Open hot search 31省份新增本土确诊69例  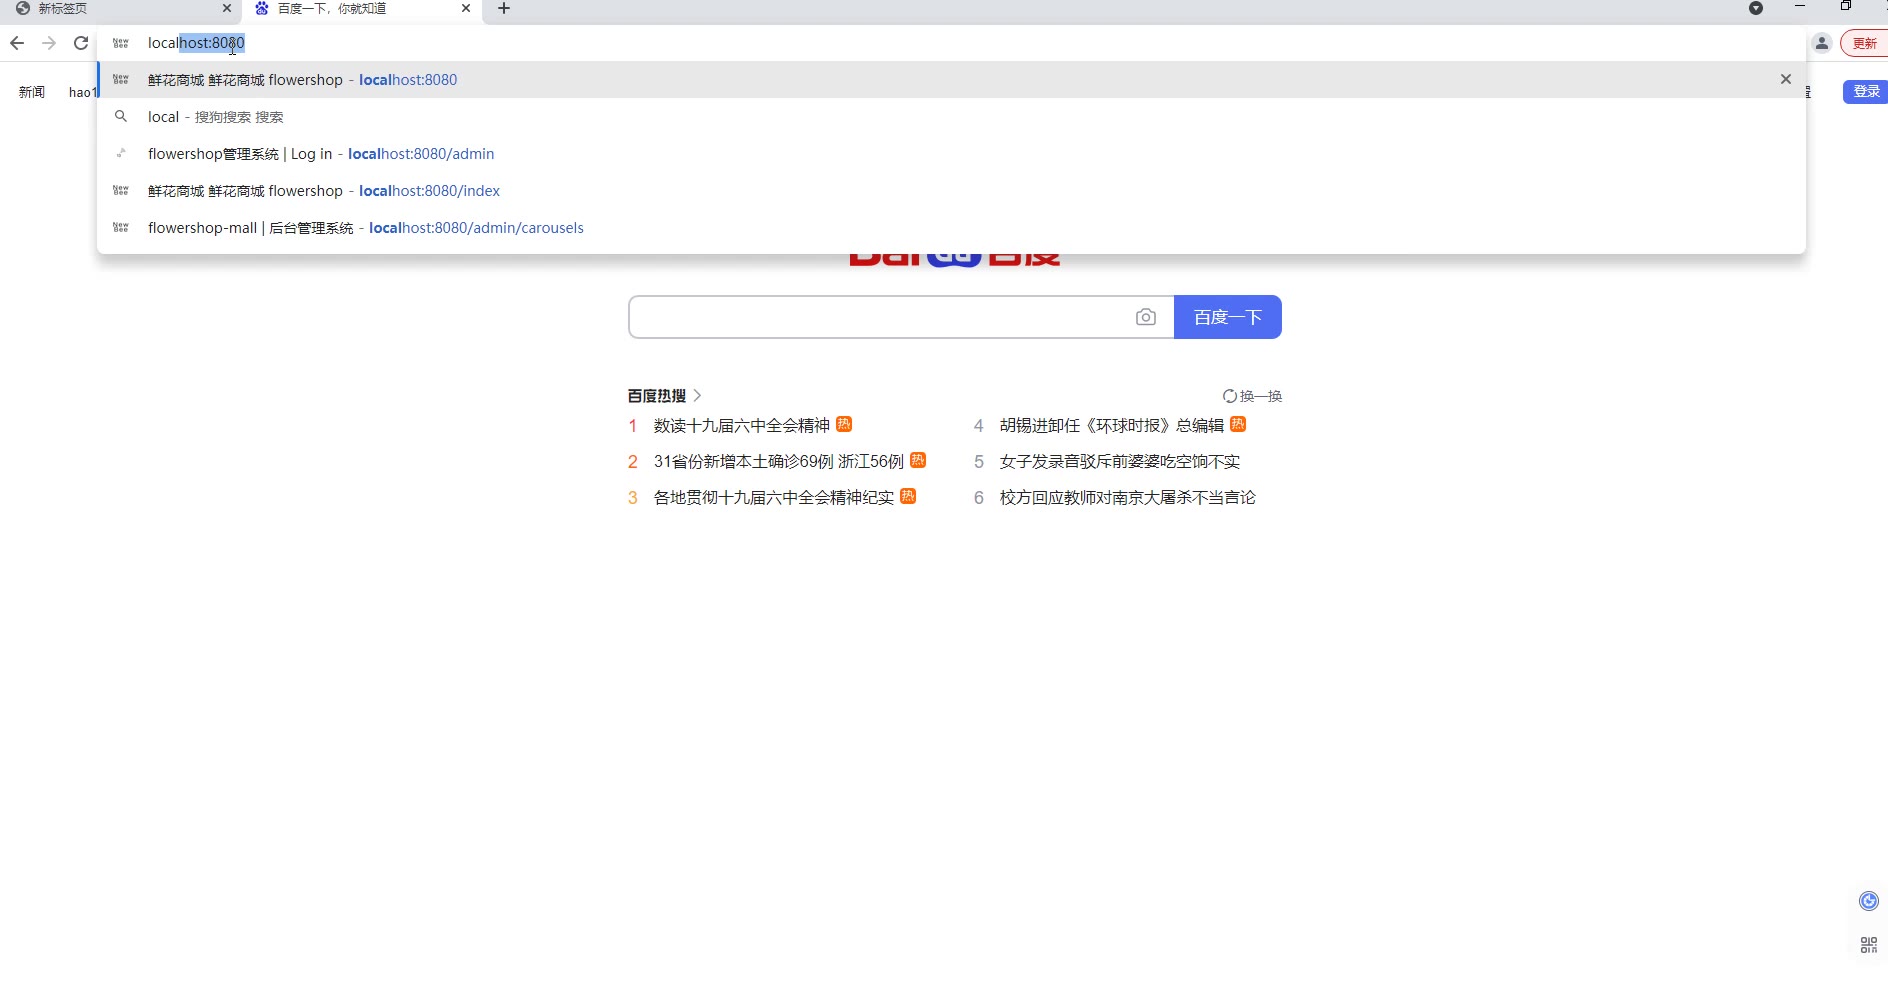coord(779,462)
